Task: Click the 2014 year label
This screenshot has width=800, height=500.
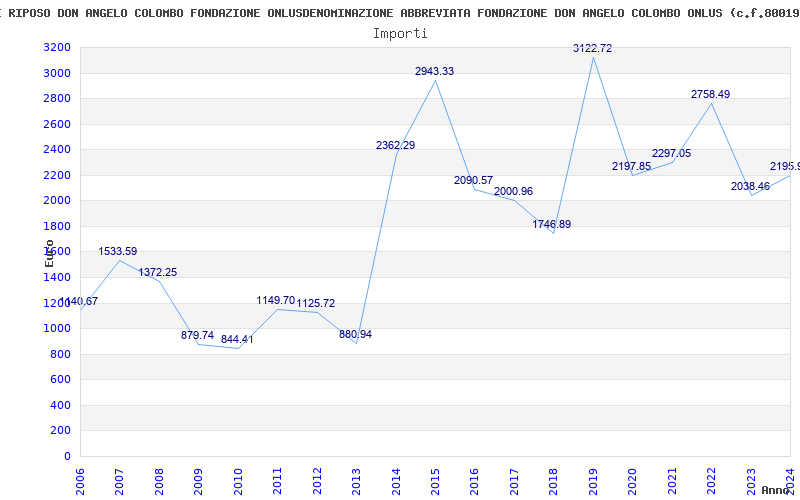Action: (x=396, y=481)
